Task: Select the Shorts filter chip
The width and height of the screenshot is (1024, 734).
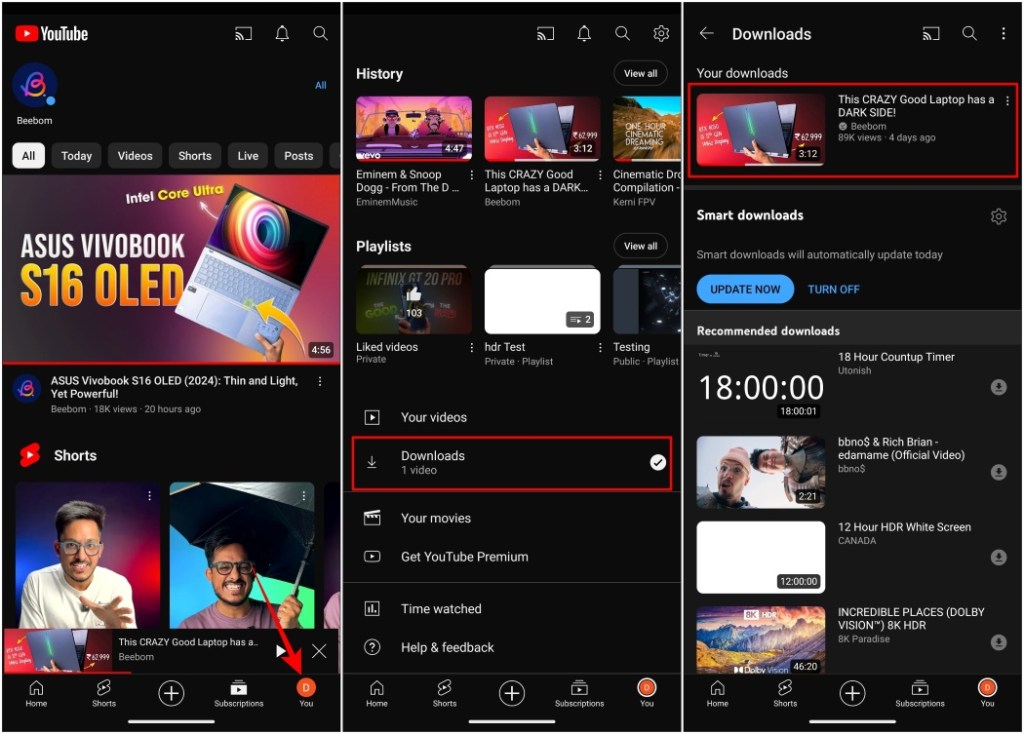Action: click(x=195, y=155)
